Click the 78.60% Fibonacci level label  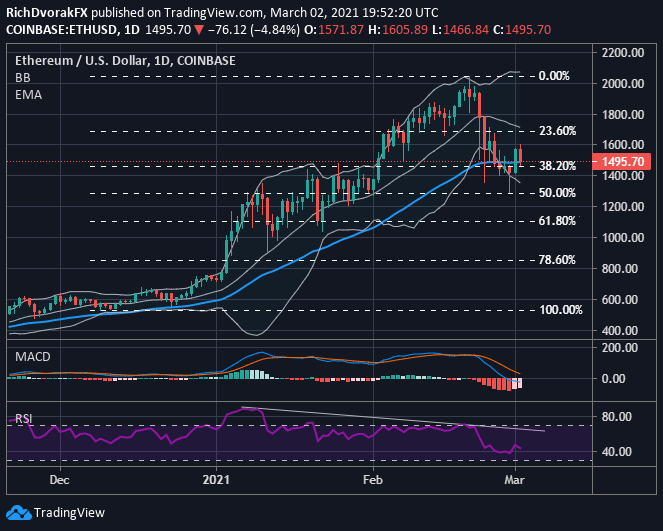coord(557,260)
